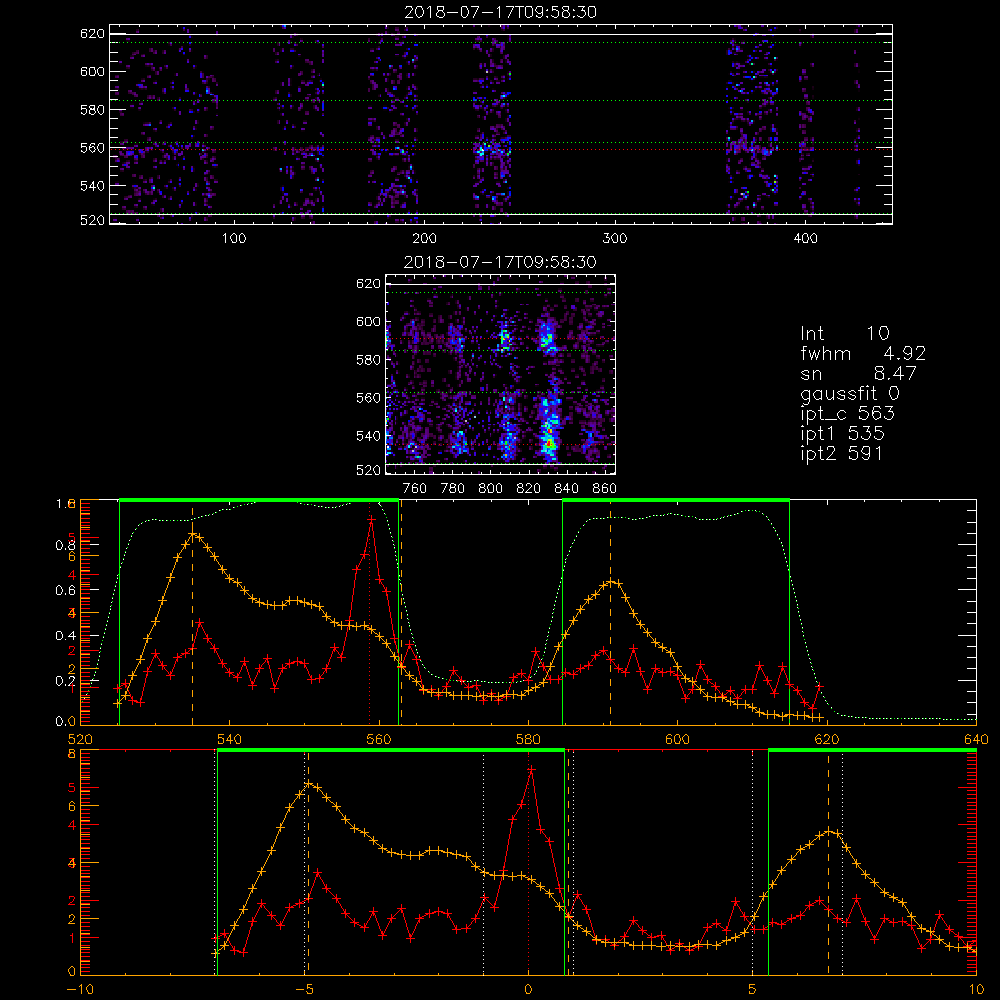Click y-axis label 600 on middle panel

coord(368,321)
